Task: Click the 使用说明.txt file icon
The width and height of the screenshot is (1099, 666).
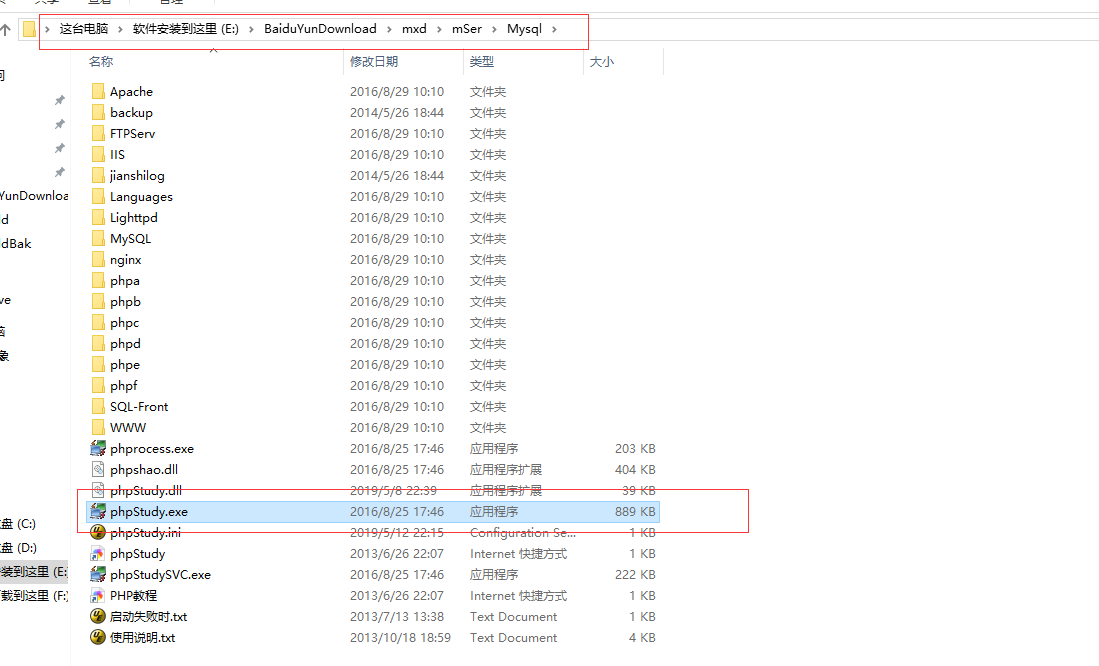Action: (98, 638)
